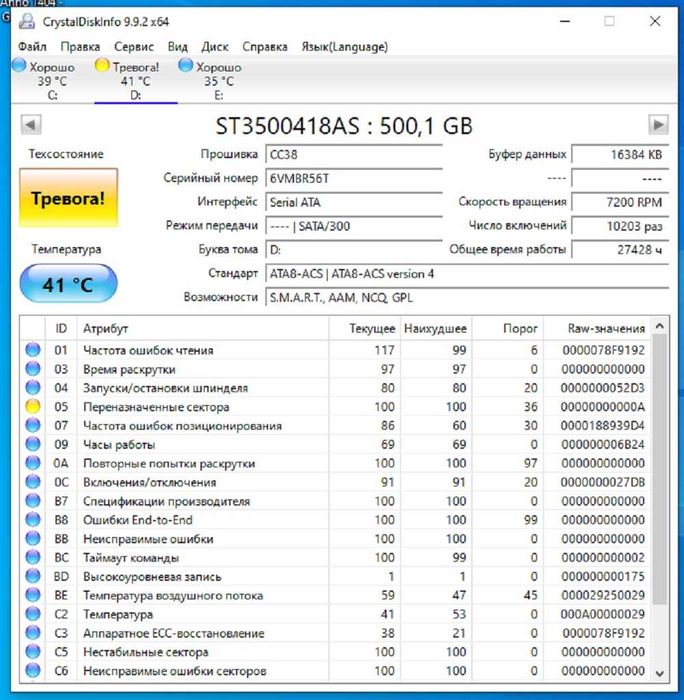684x700 pixels.
Task: Click the Прошивка field CC38
Action: [x=354, y=154]
